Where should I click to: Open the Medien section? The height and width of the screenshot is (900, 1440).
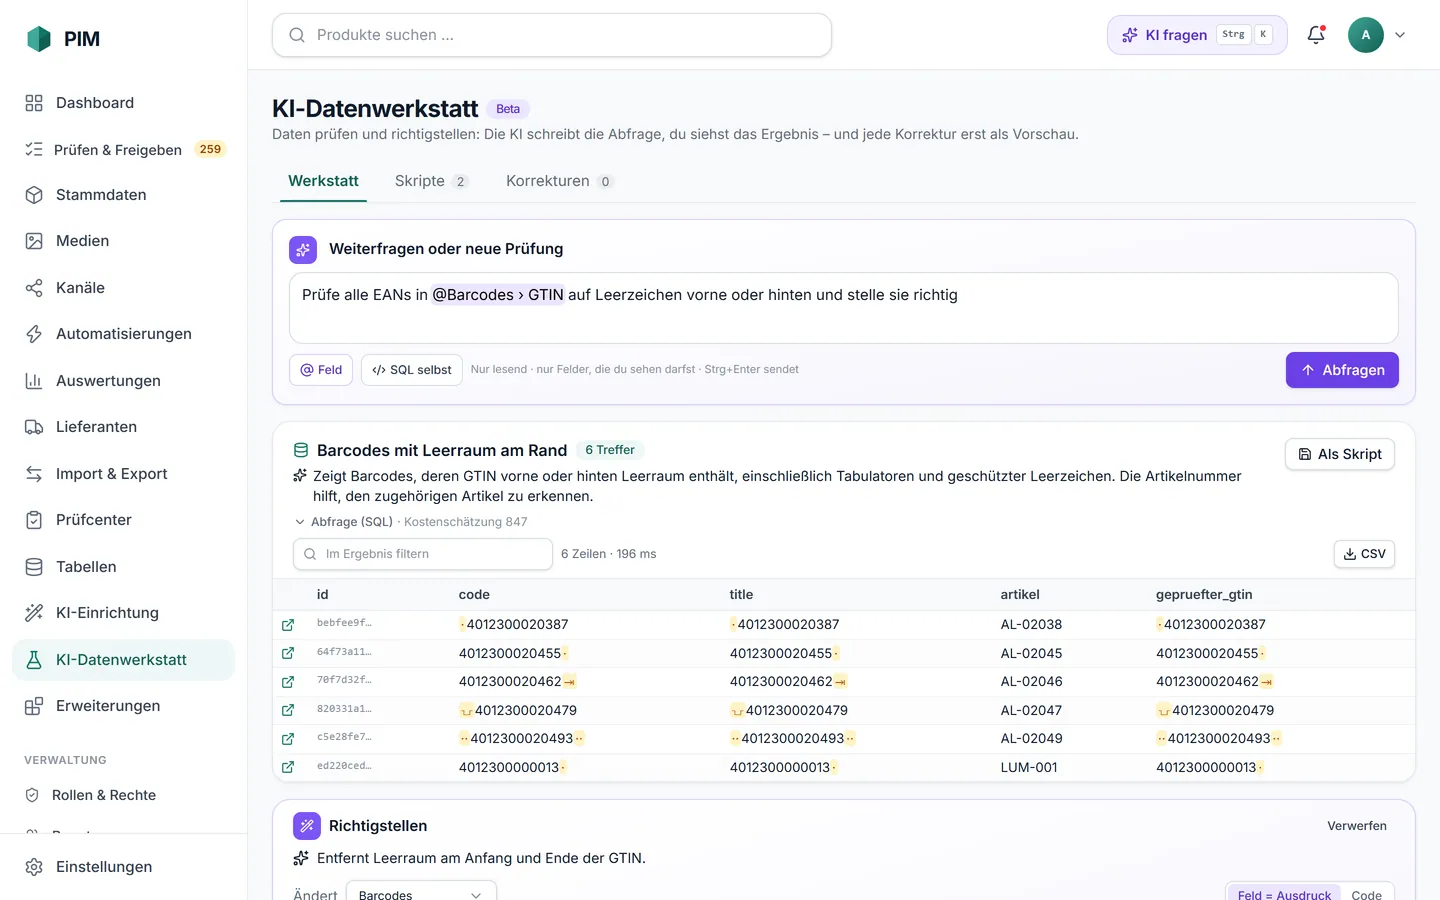click(123, 241)
